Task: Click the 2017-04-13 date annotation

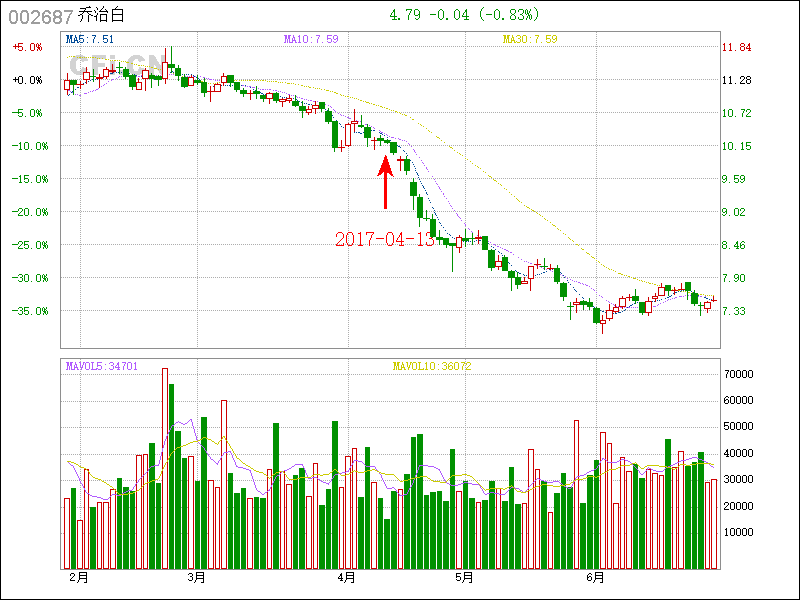Action: (x=385, y=239)
